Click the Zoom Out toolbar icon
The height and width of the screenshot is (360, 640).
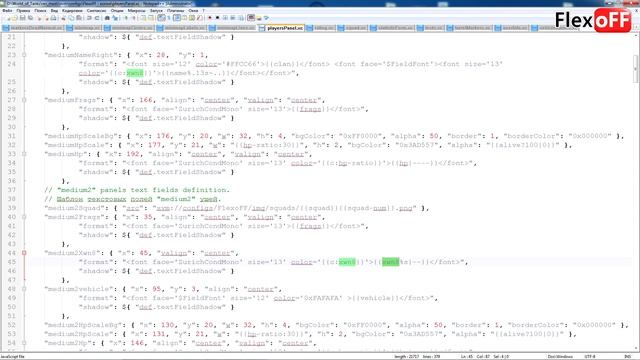click(x=133, y=18)
